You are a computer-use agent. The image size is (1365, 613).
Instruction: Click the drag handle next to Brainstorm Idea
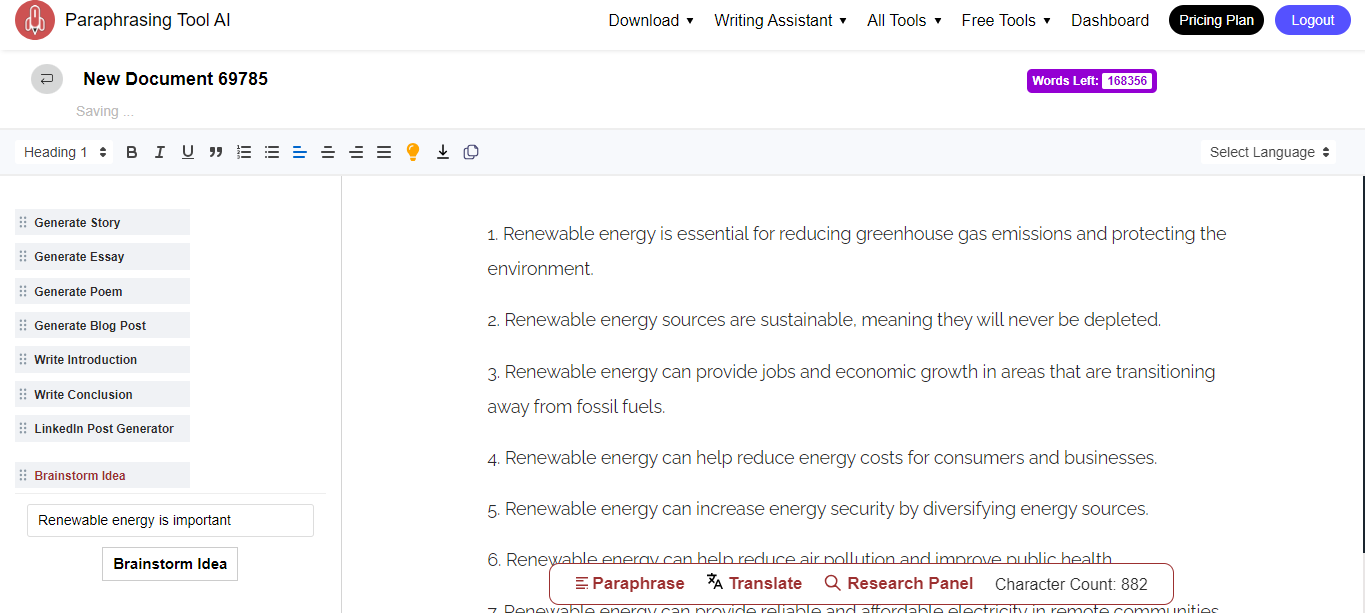tap(23, 475)
